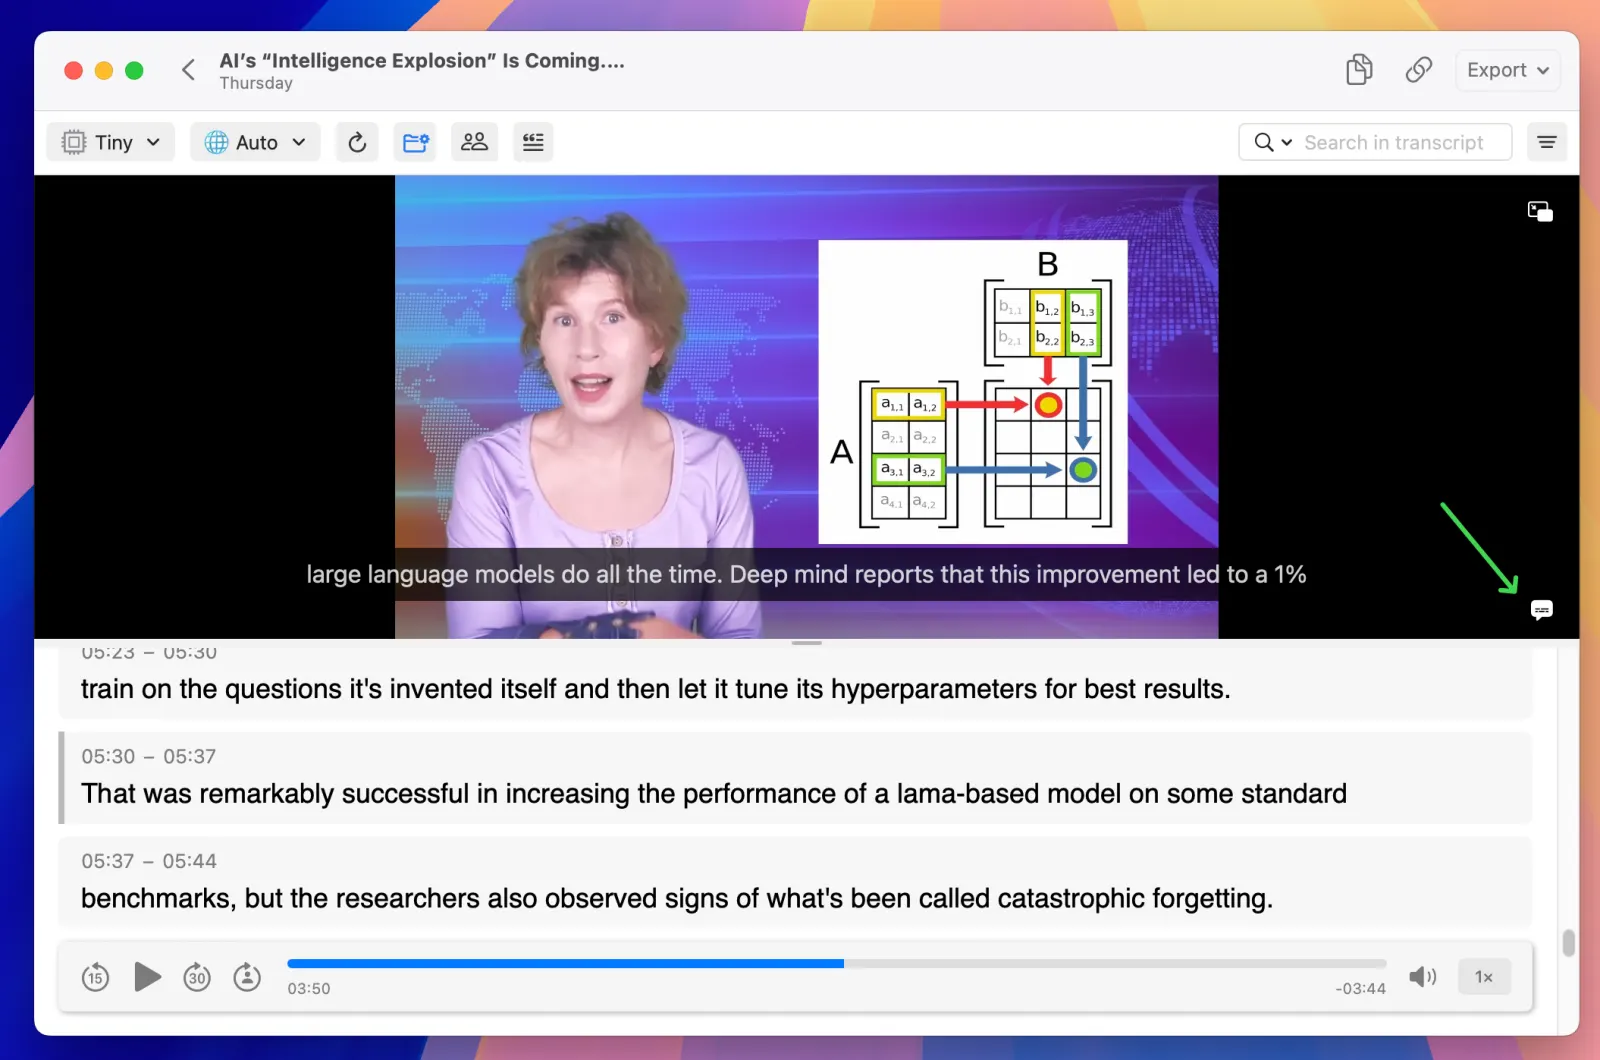This screenshot has height=1060, width=1600.
Task: Seek on the playback progress bar
Action: (837, 964)
